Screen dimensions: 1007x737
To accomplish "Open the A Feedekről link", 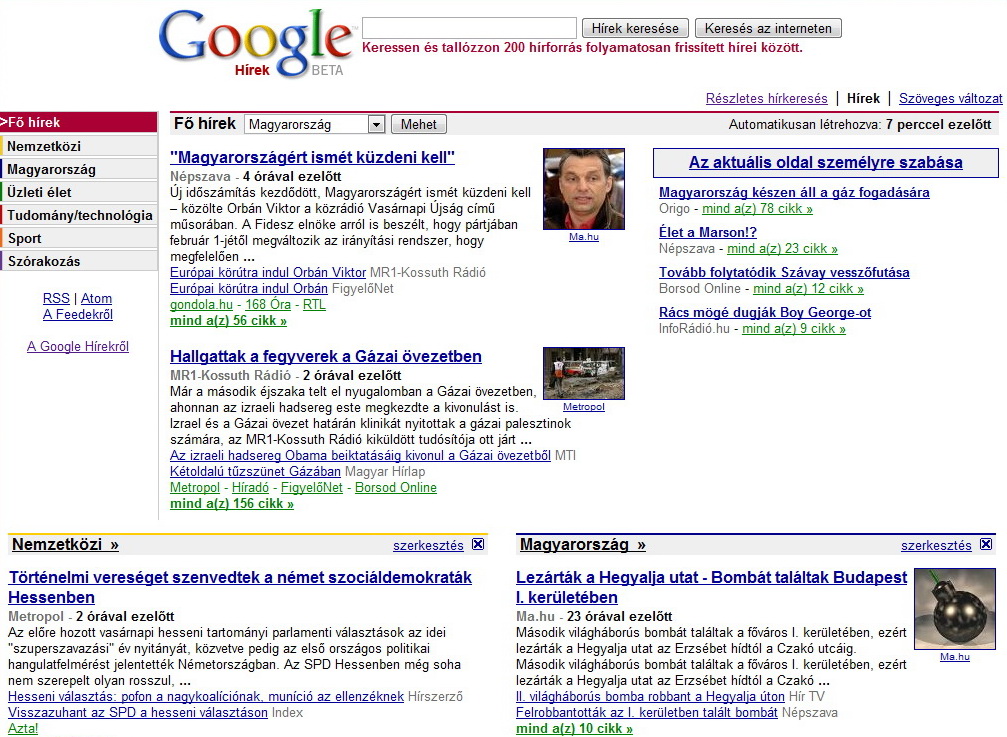I will (x=78, y=315).
